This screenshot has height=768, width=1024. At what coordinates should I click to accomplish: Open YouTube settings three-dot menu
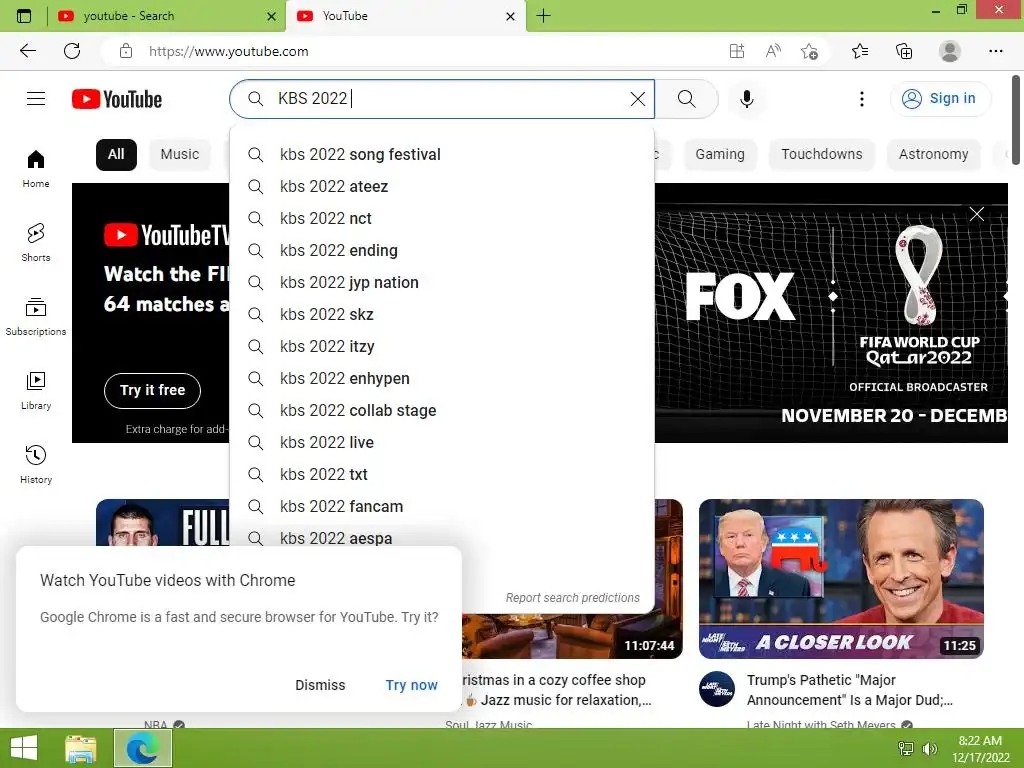coord(861,99)
